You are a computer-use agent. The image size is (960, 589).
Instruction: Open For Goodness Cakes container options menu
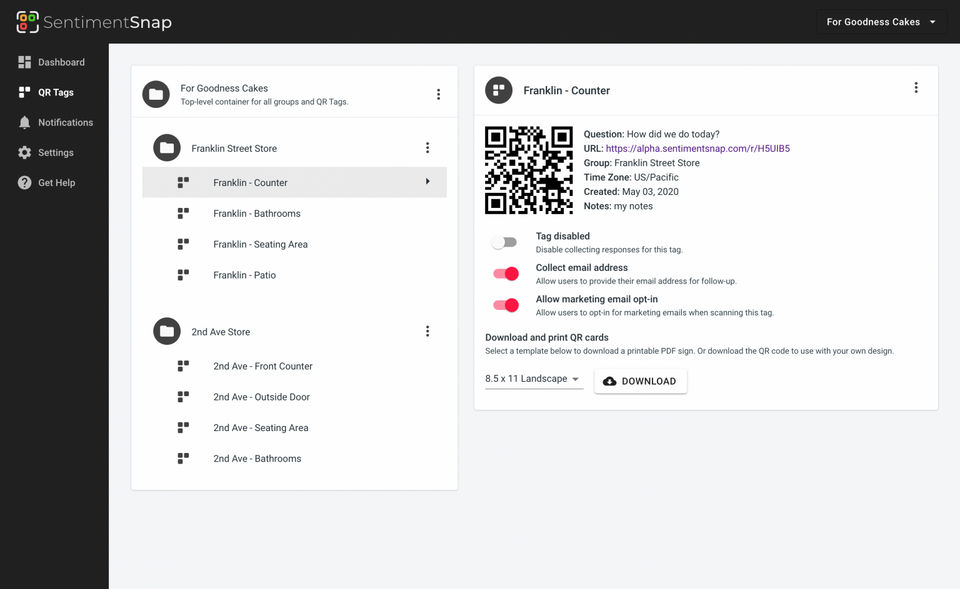pos(438,95)
